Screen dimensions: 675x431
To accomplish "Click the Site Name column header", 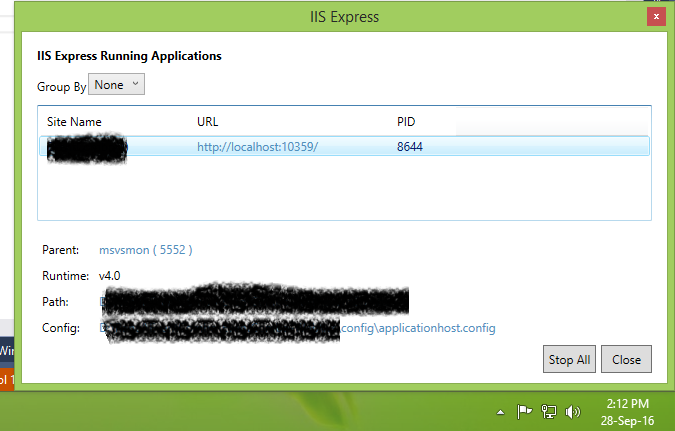I will coord(74,122).
